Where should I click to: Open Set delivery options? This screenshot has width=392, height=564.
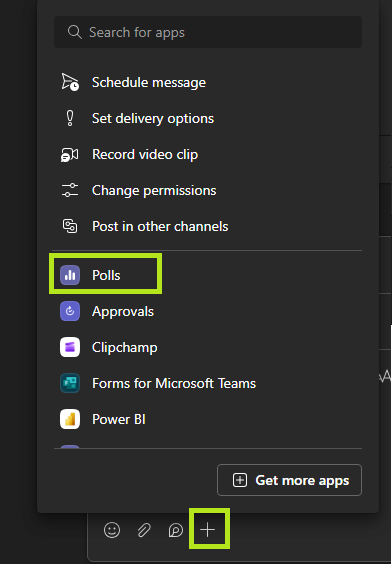coord(208,118)
